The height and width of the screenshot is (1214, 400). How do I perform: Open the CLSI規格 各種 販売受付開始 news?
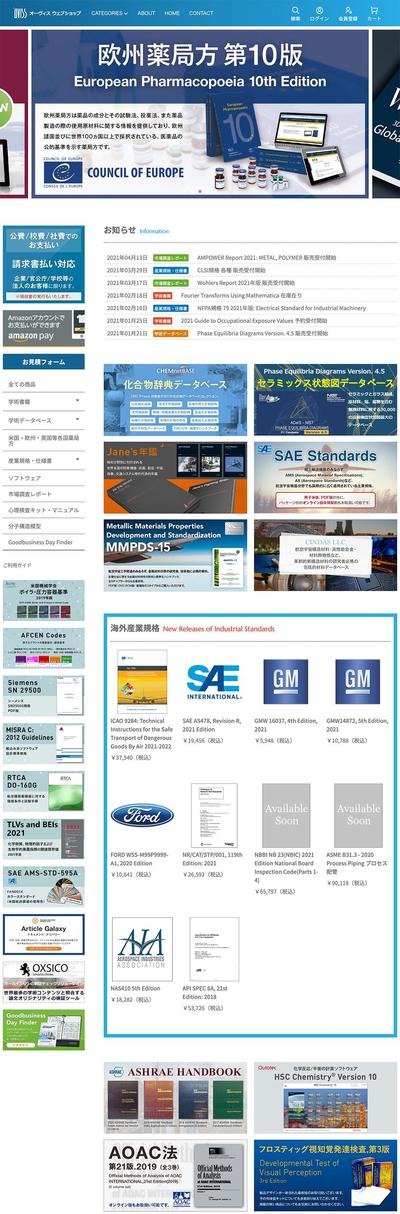[x=231, y=270]
